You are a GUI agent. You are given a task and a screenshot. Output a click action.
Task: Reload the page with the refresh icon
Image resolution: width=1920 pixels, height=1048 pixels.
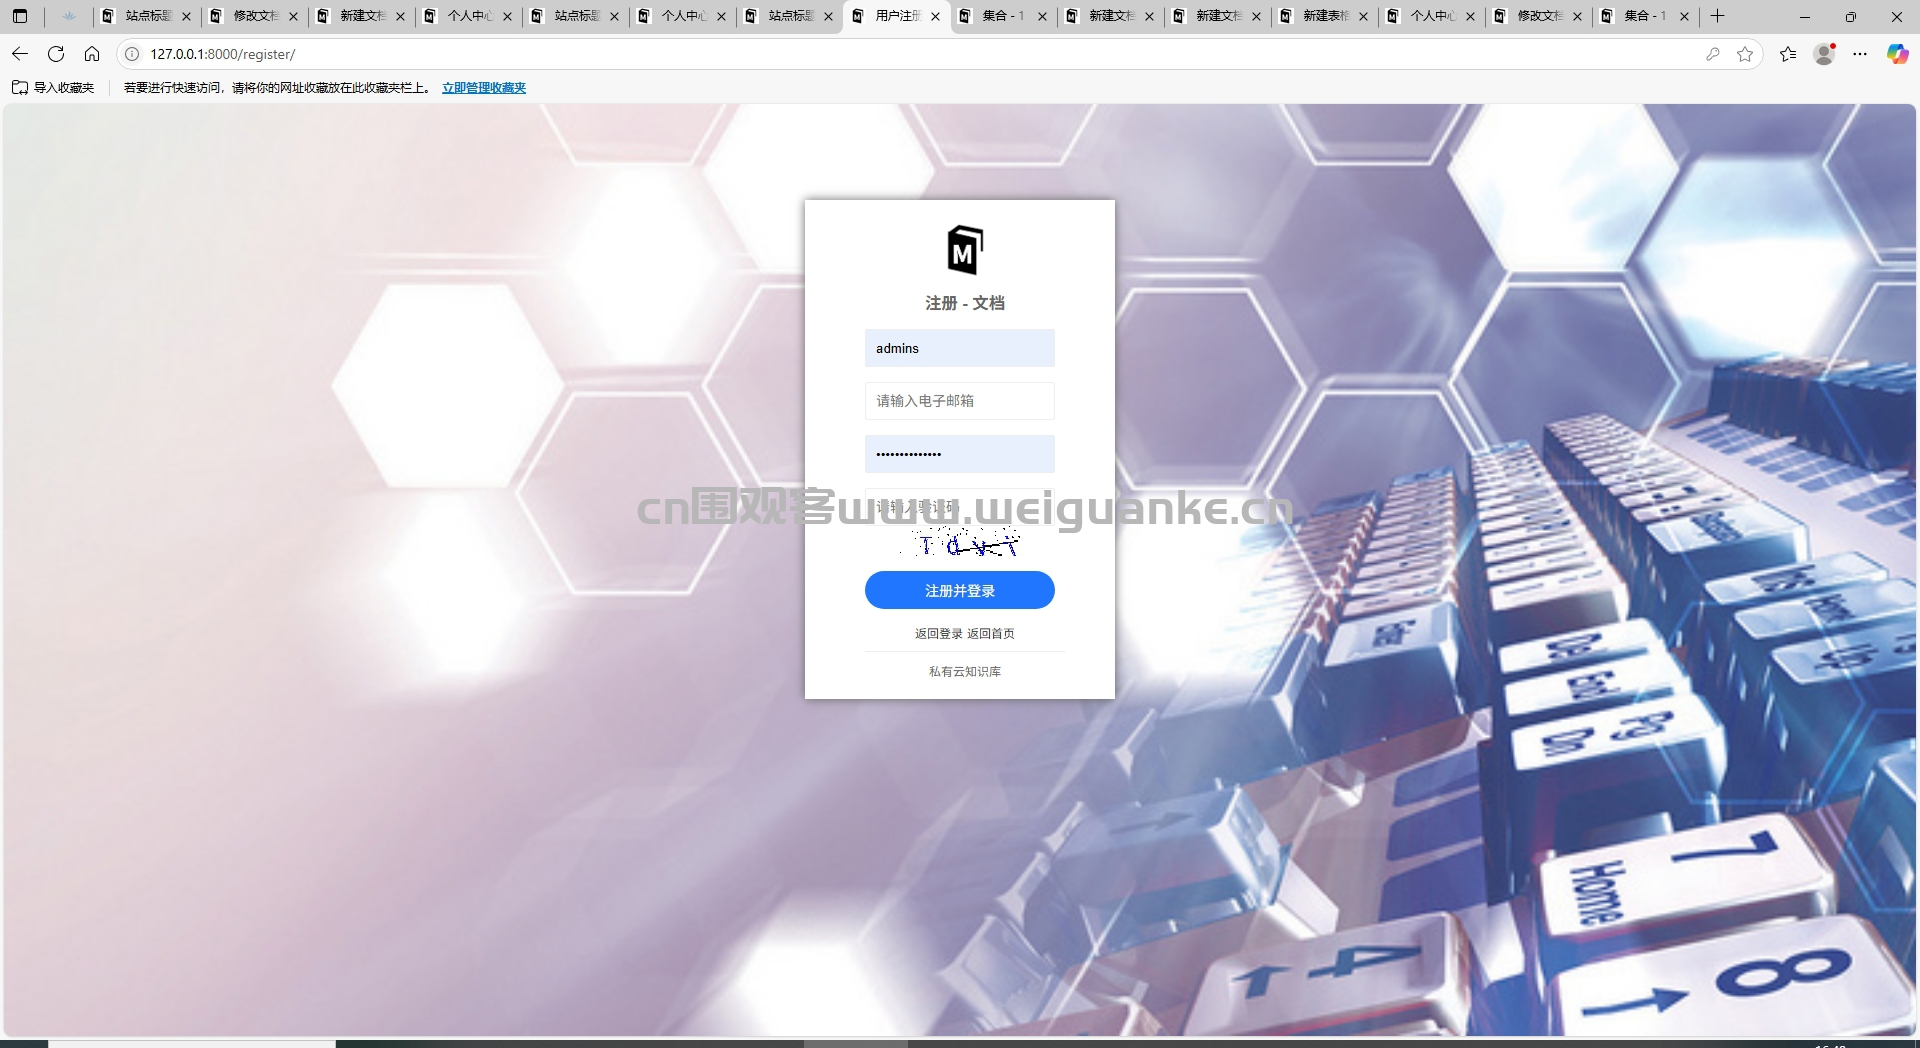(x=56, y=54)
